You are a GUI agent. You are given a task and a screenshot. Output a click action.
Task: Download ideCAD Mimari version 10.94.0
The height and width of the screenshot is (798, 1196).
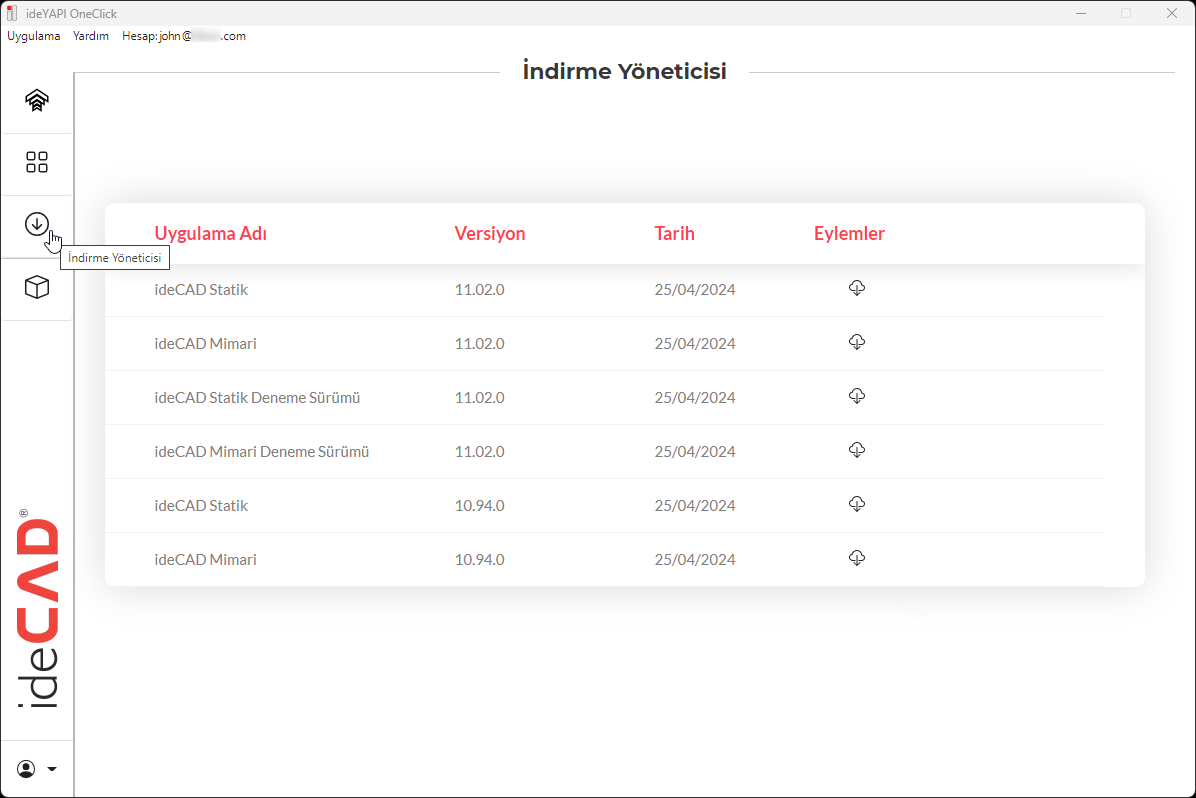[856, 559]
